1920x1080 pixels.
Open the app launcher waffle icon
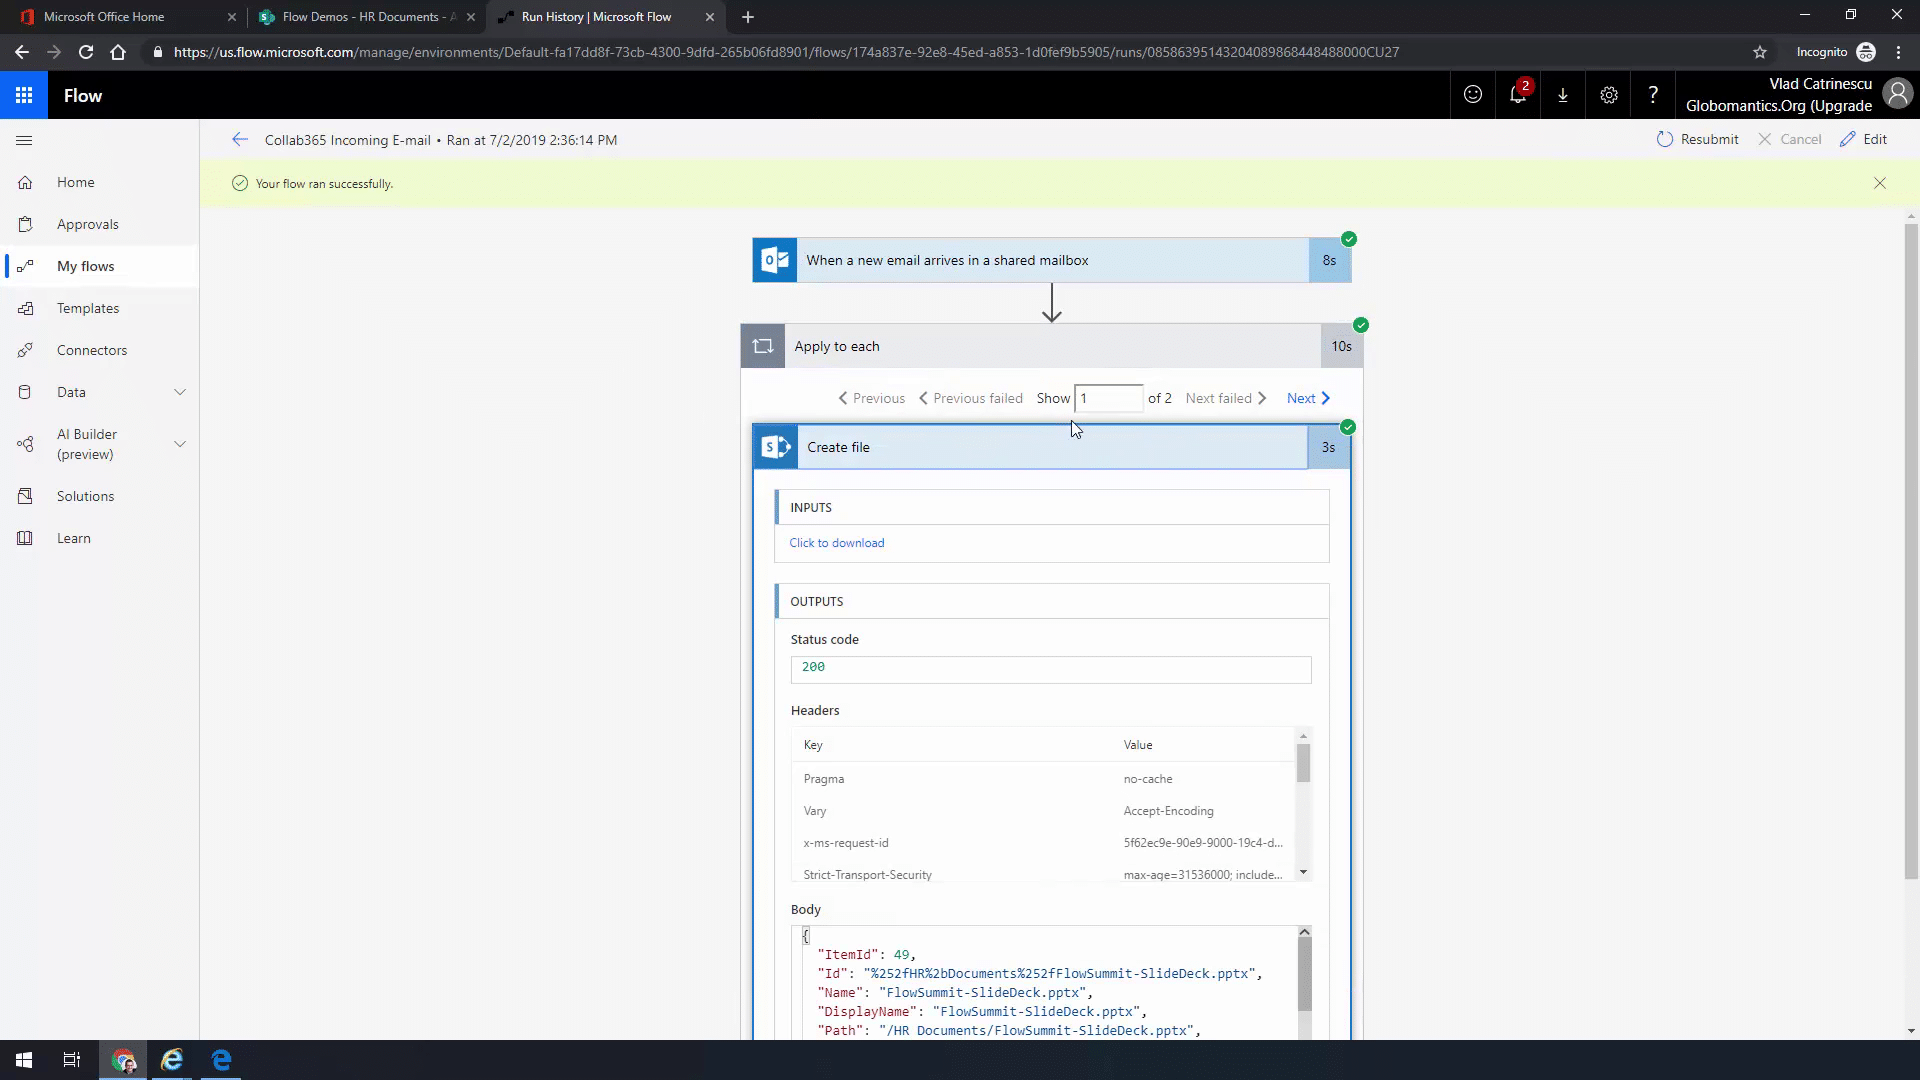point(24,95)
